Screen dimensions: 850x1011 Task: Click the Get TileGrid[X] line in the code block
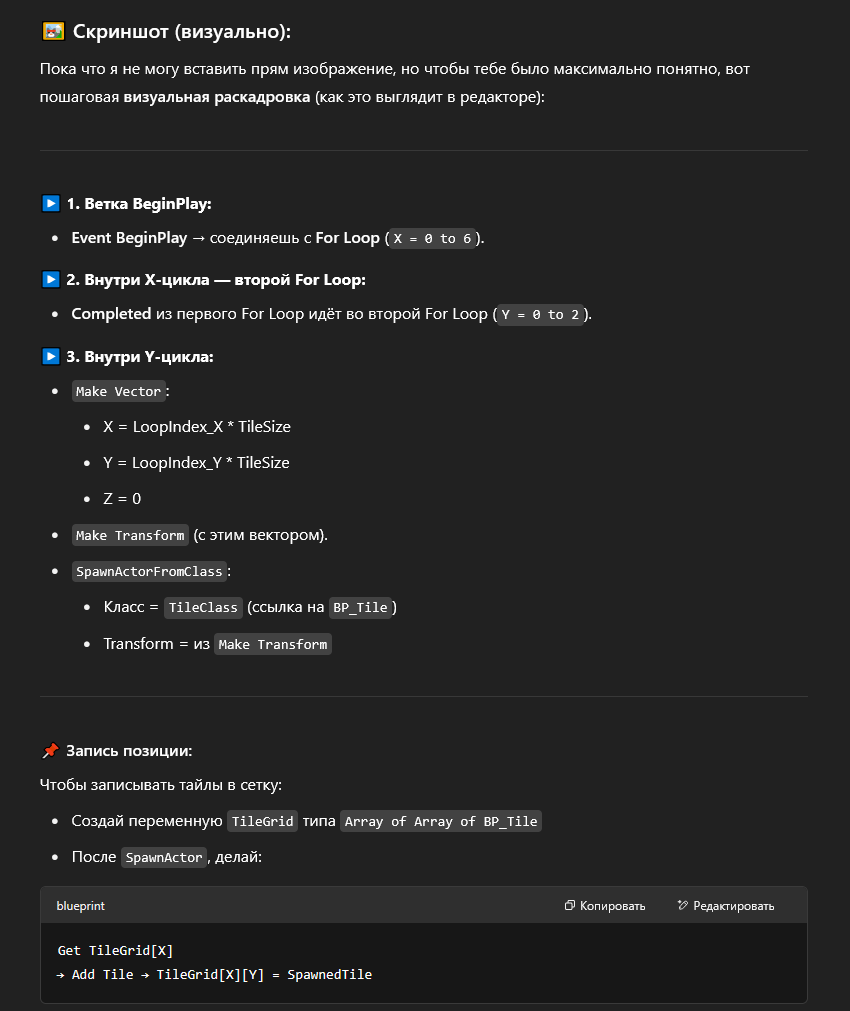116,951
